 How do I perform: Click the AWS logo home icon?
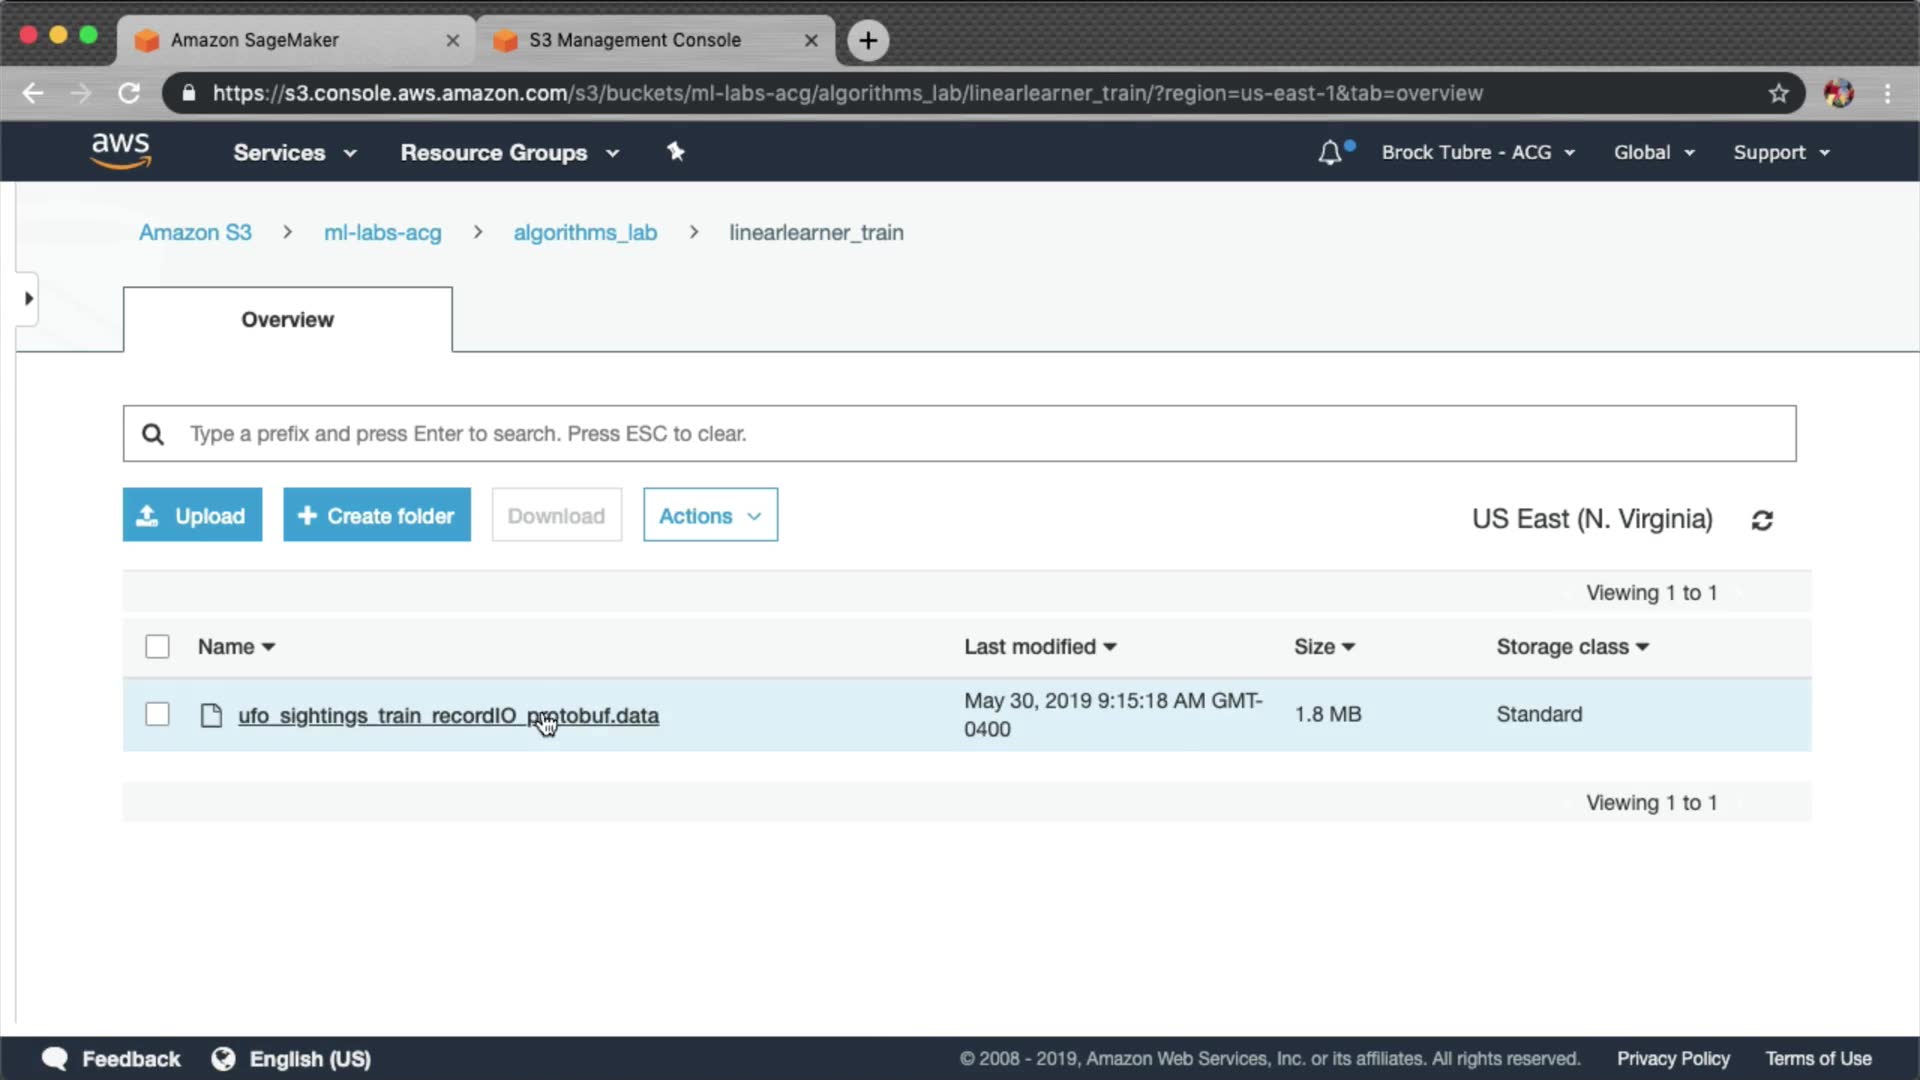120,151
